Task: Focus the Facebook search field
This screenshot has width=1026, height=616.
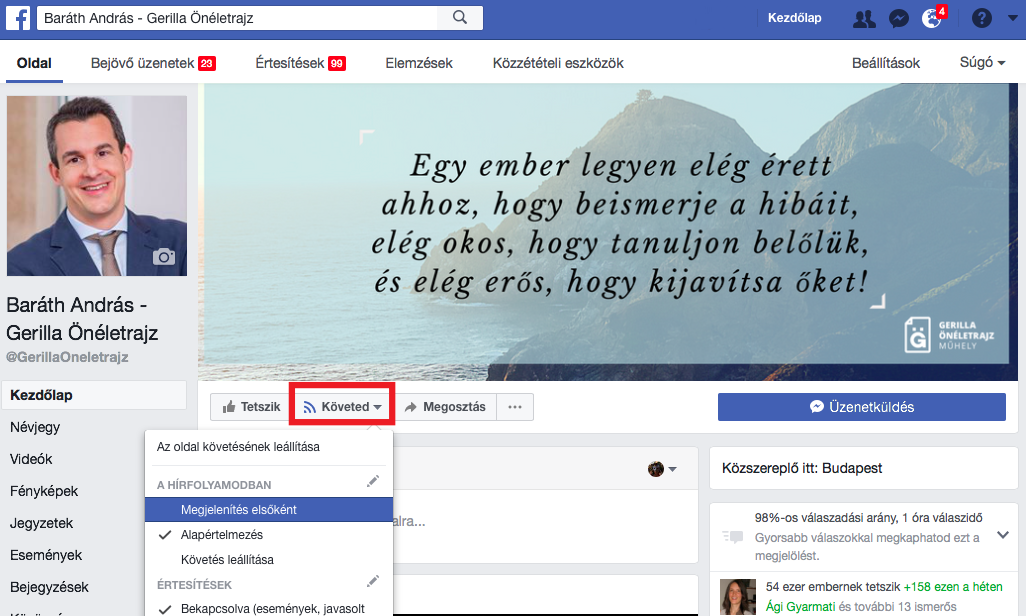Action: [238, 18]
